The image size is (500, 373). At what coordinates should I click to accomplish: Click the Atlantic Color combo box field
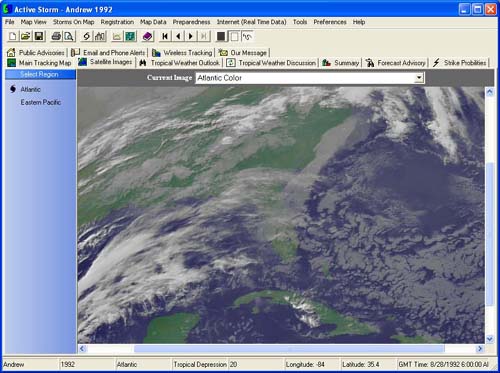click(310, 78)
